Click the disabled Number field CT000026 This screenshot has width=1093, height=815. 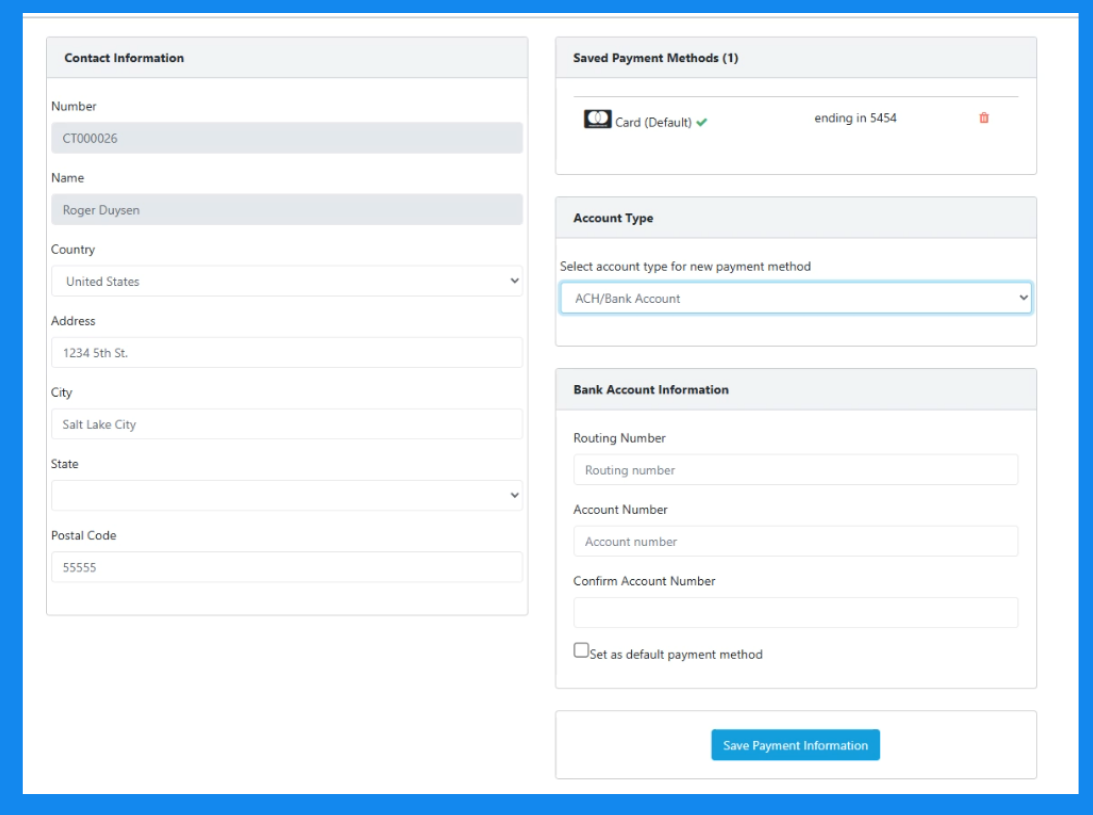click(286, 138)
